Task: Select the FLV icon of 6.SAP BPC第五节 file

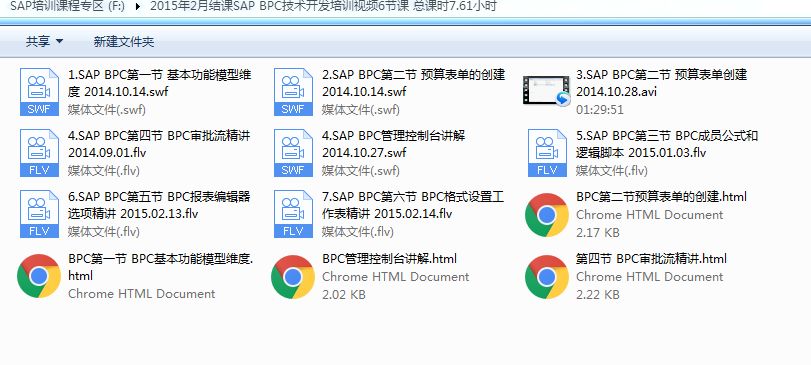Action: click(x=39, y=214)
